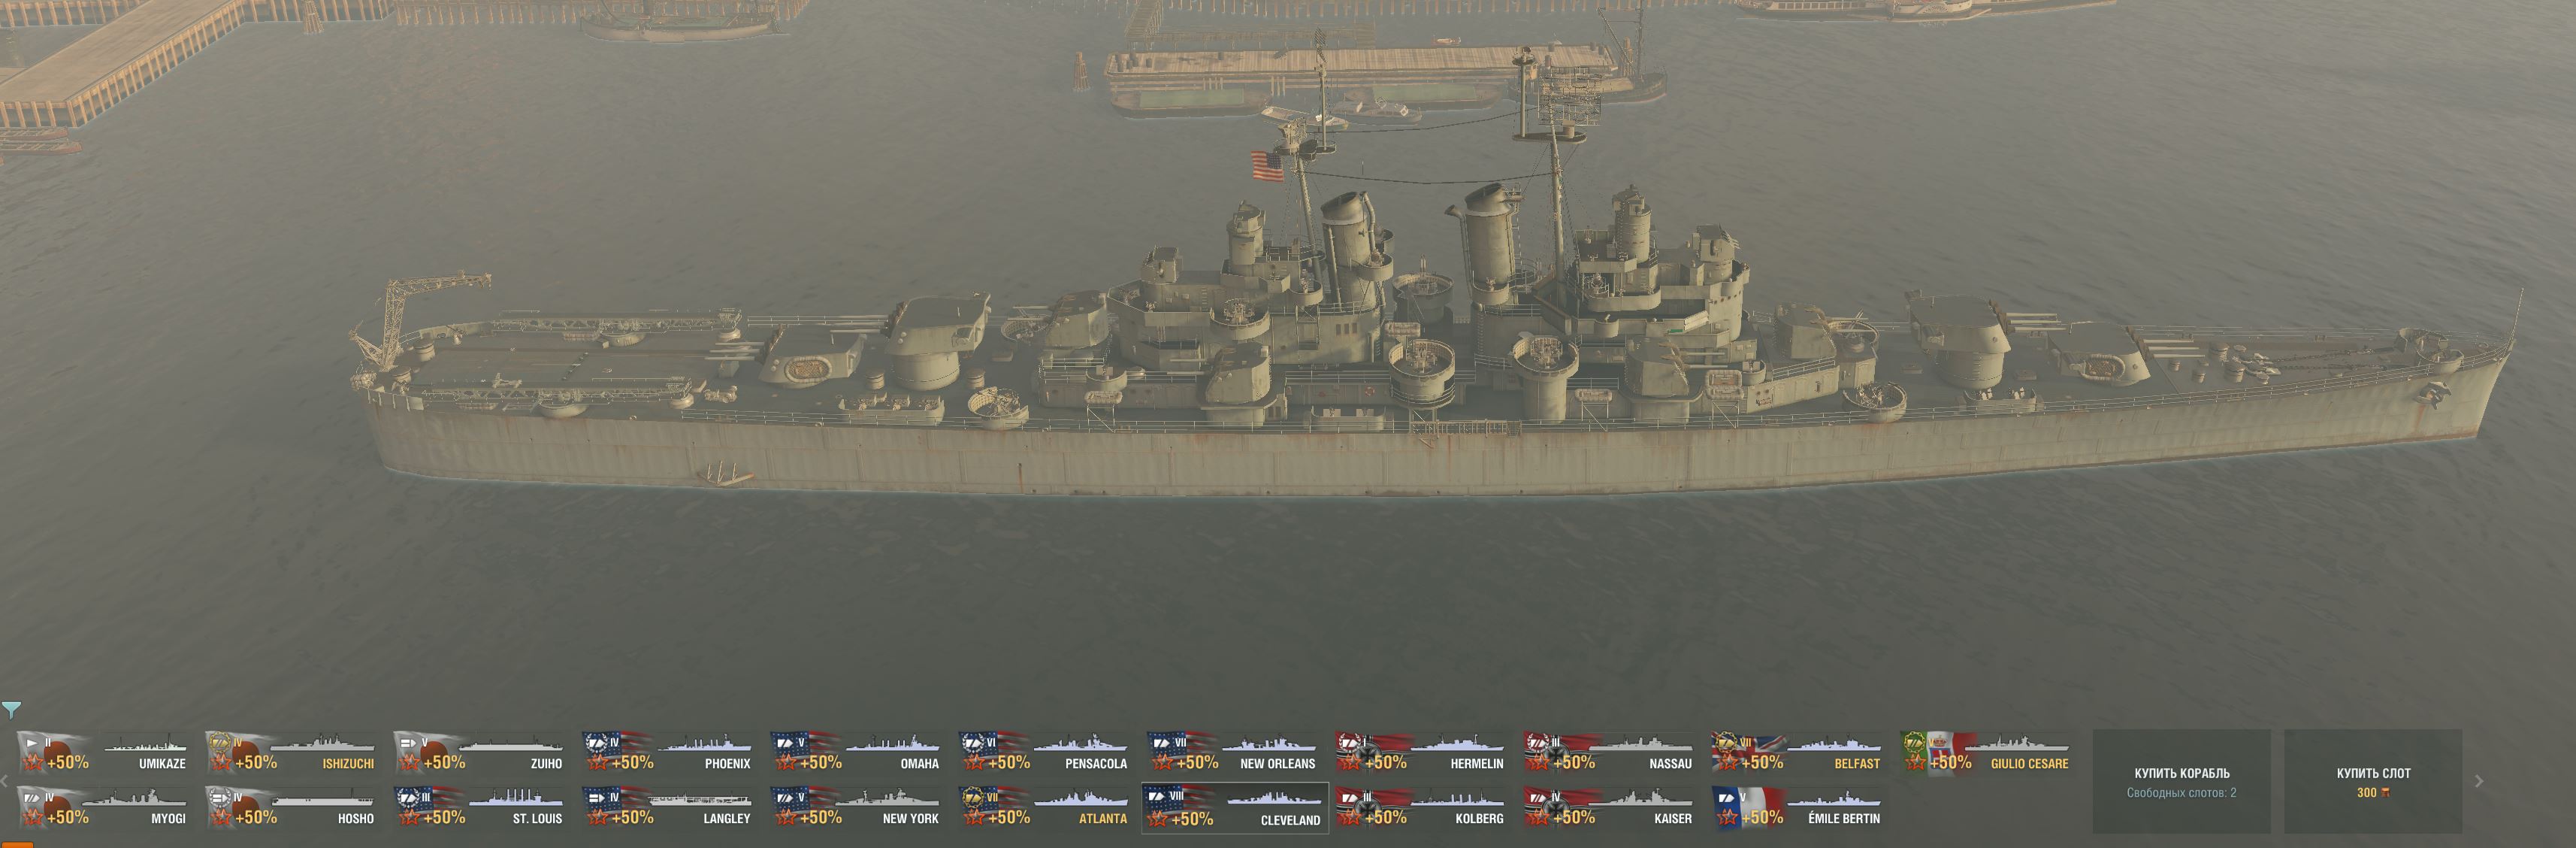Click the left carousel arrow chevron
The width and height of the screenshot is (2576, 848).
coord(5,781)
